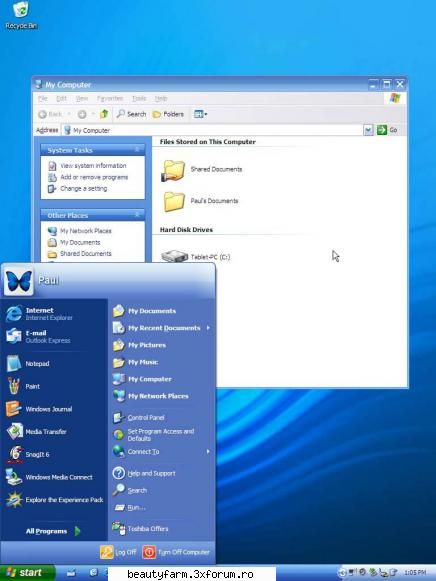436x581 pixels.
Task: Click View system information link
Action: [88, 166]
